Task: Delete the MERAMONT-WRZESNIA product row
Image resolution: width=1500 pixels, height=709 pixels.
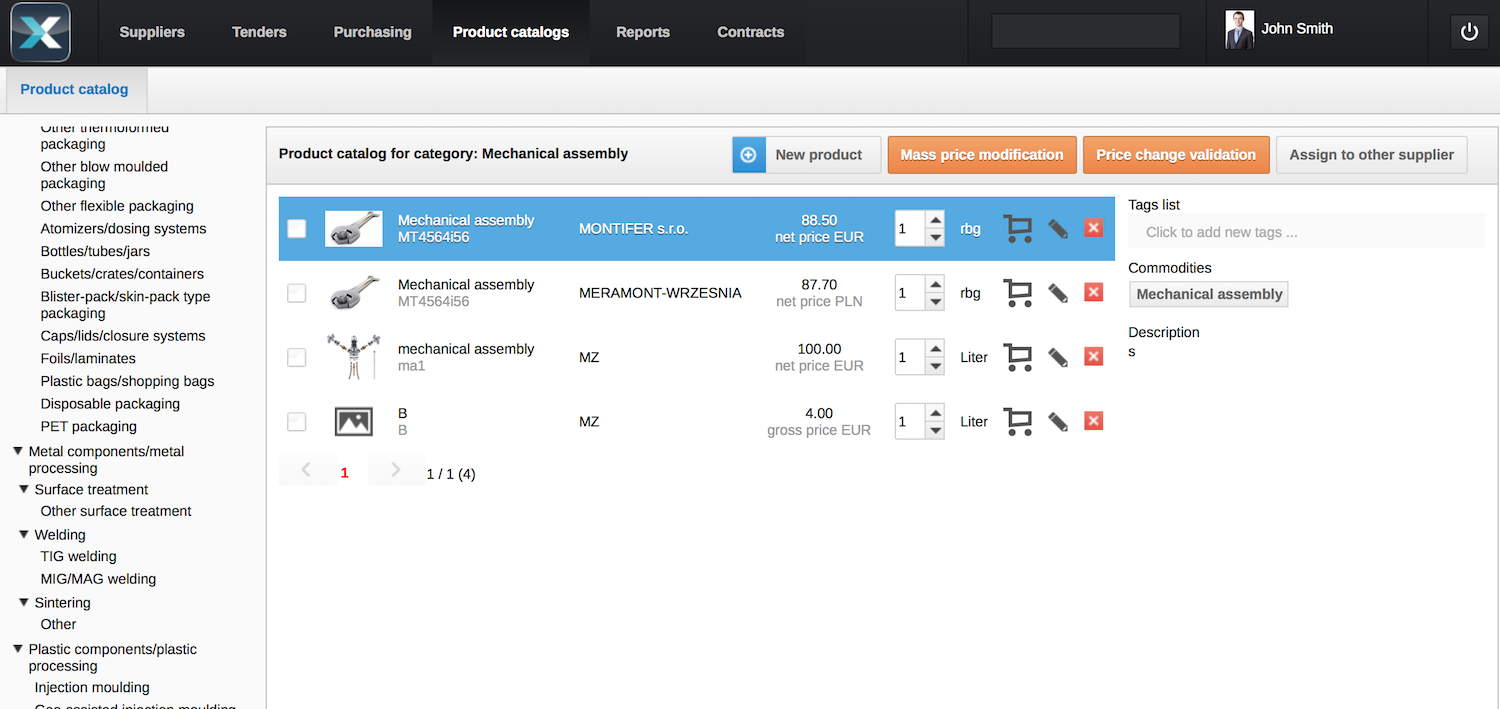Action: (1093, 292)
